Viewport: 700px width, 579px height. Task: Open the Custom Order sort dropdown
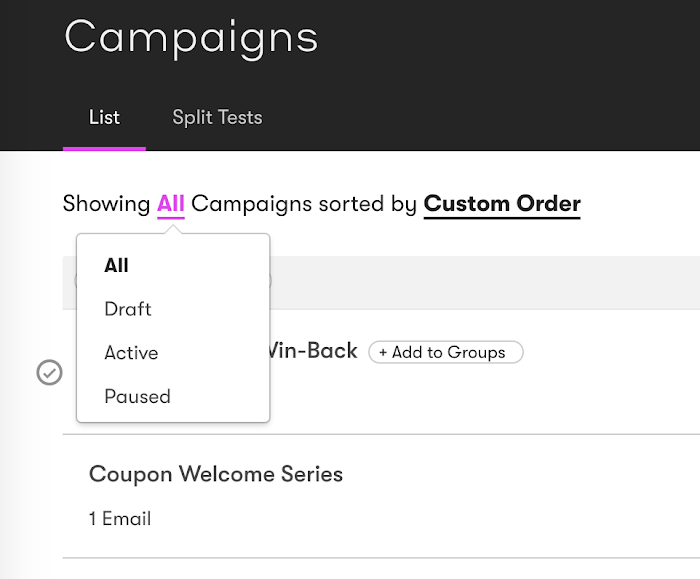coord(502,204)
